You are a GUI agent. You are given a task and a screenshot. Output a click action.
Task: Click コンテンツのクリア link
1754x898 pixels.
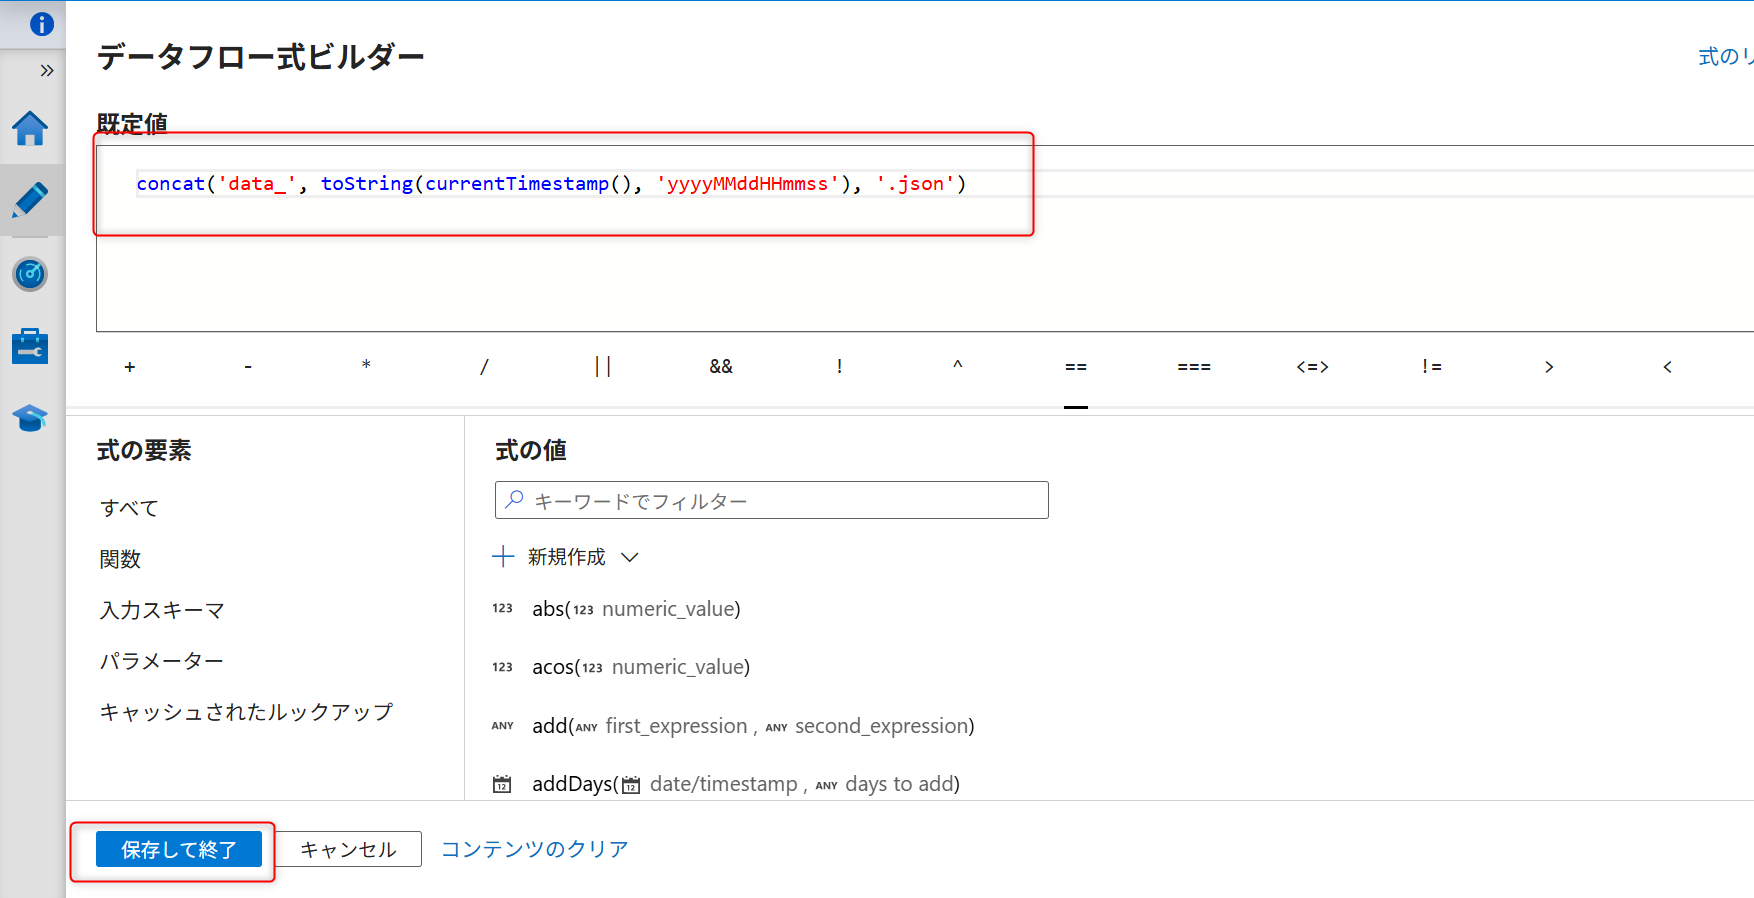tap(535, 849)
